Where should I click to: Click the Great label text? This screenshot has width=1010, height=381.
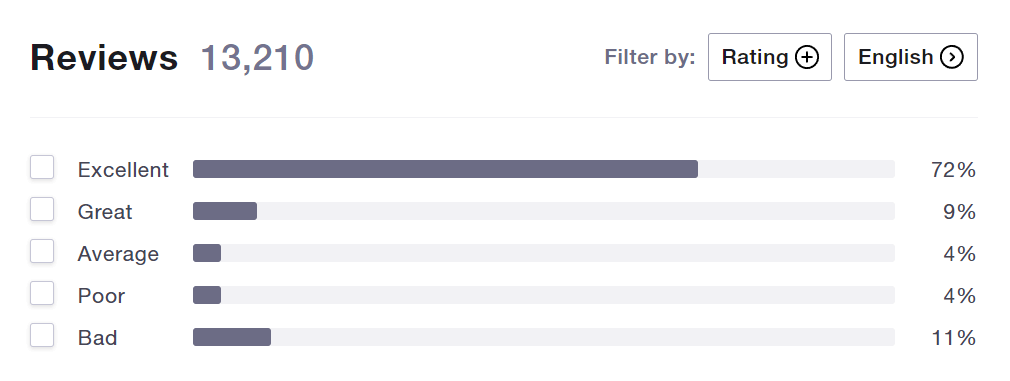(105, 211)
